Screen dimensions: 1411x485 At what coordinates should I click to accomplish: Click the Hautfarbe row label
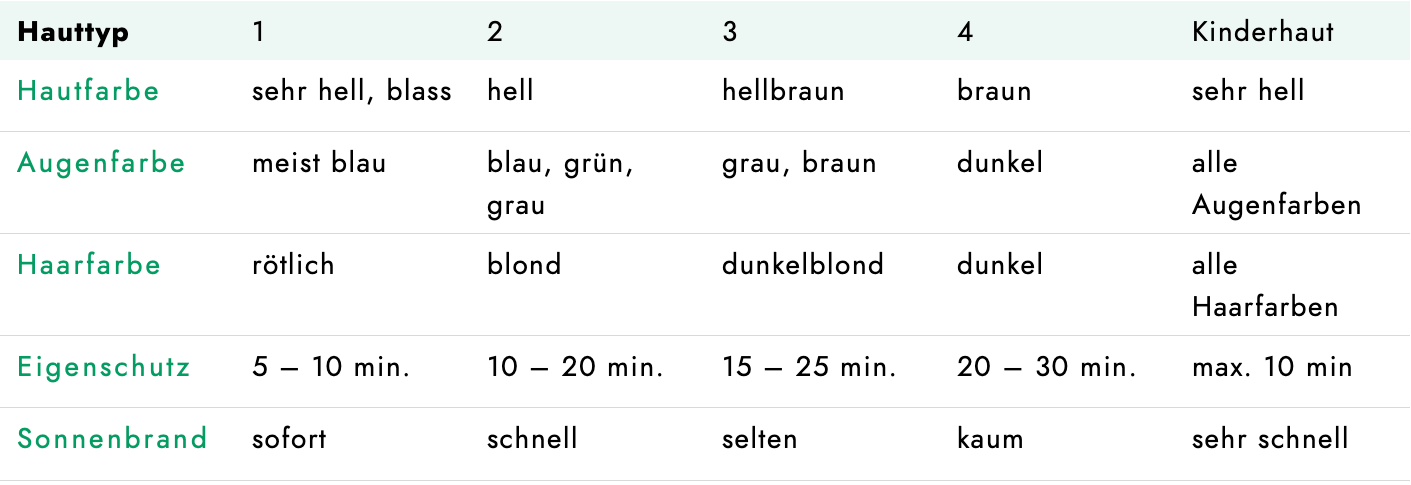(88, 91)
